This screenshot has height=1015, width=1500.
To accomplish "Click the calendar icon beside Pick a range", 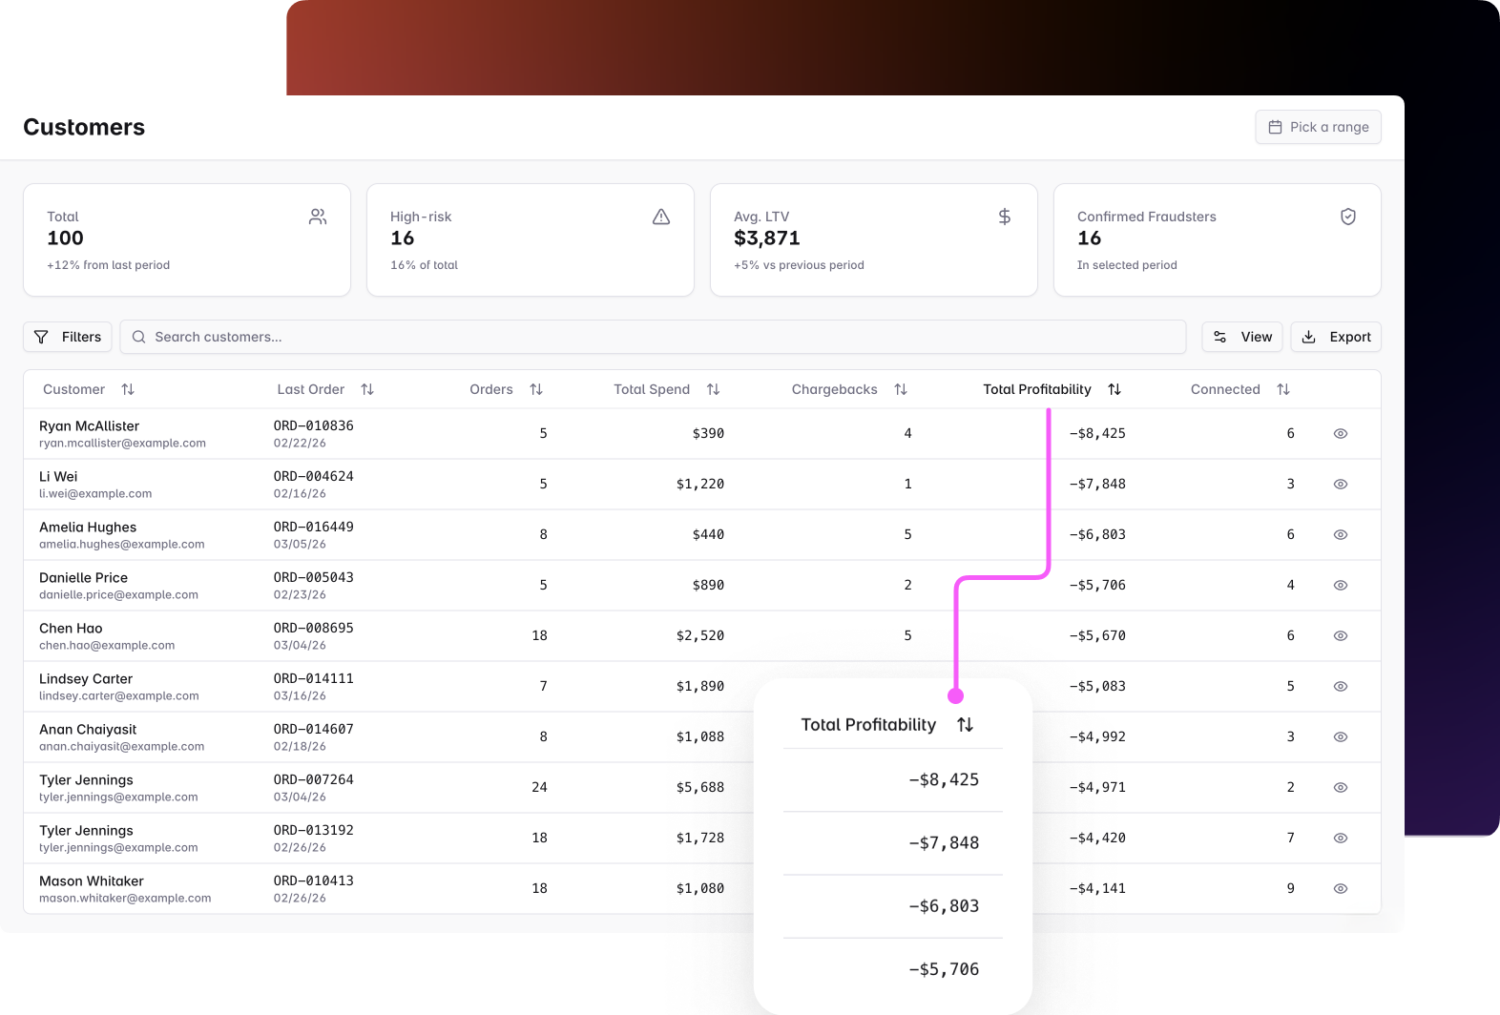I will pyautogui.click(x=1275, y=127).
